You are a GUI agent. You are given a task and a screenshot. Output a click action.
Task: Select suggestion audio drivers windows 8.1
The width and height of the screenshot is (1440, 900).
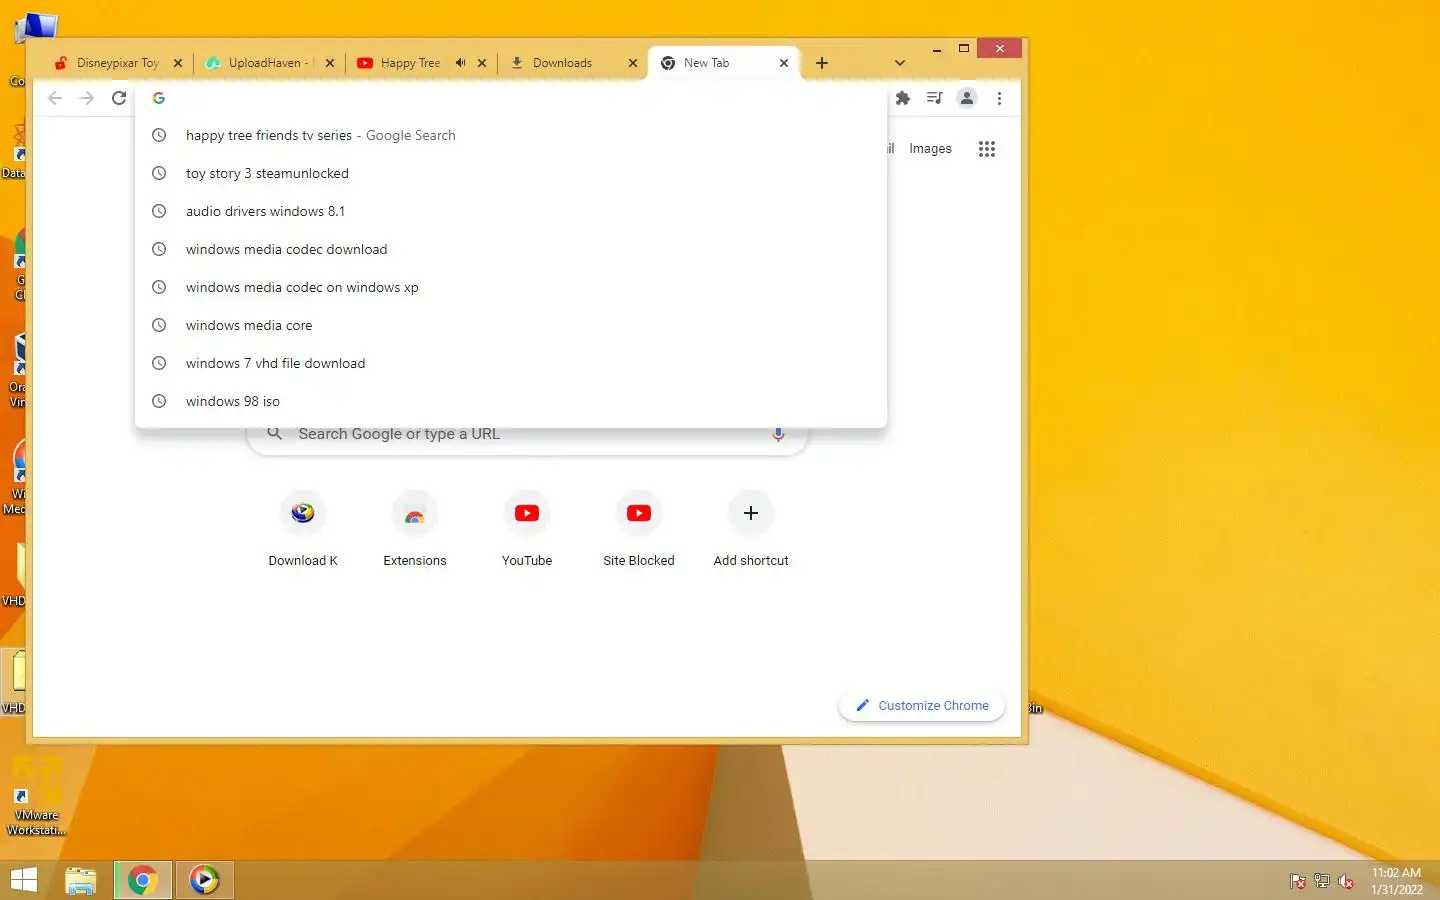point(511,211)
